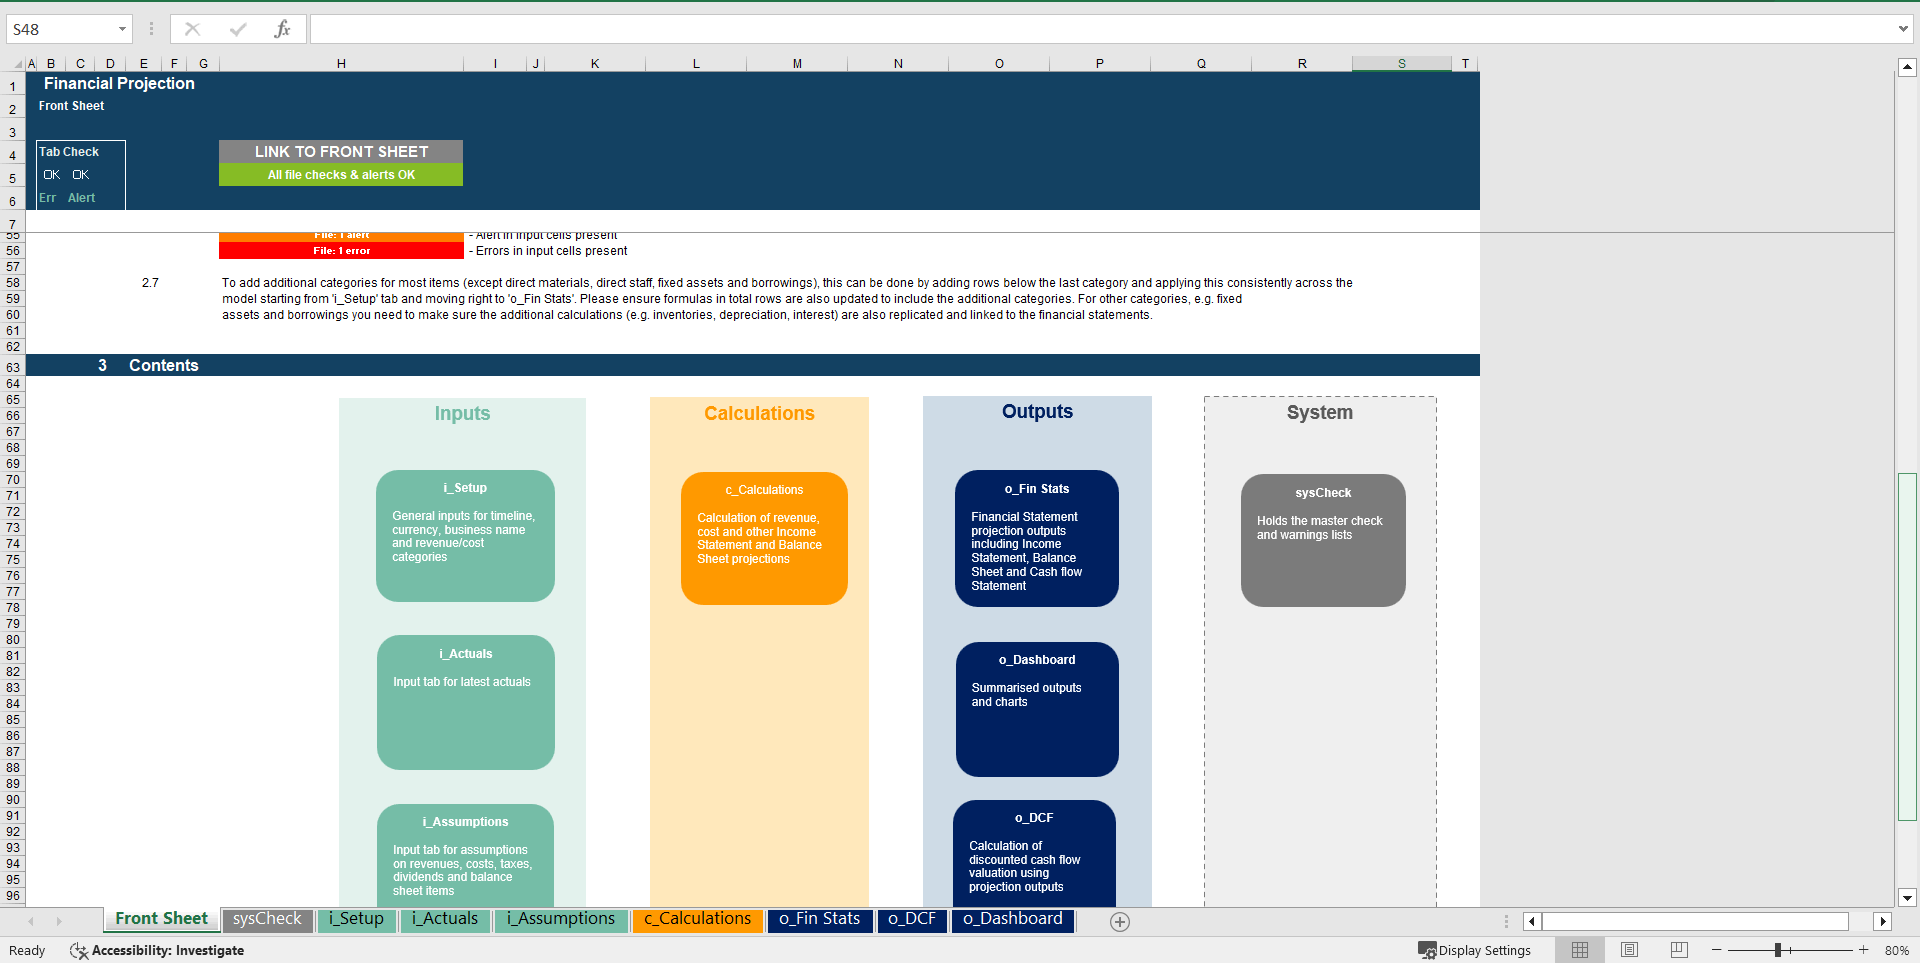
Task: Click the vertical scrollbar down arrow
Action: pos(1907,898)
